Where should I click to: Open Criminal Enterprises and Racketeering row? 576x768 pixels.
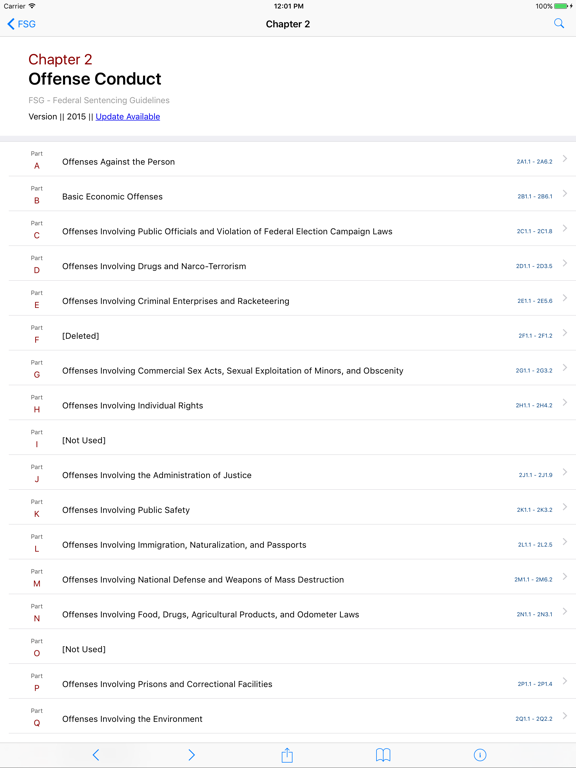click(288, 298)
